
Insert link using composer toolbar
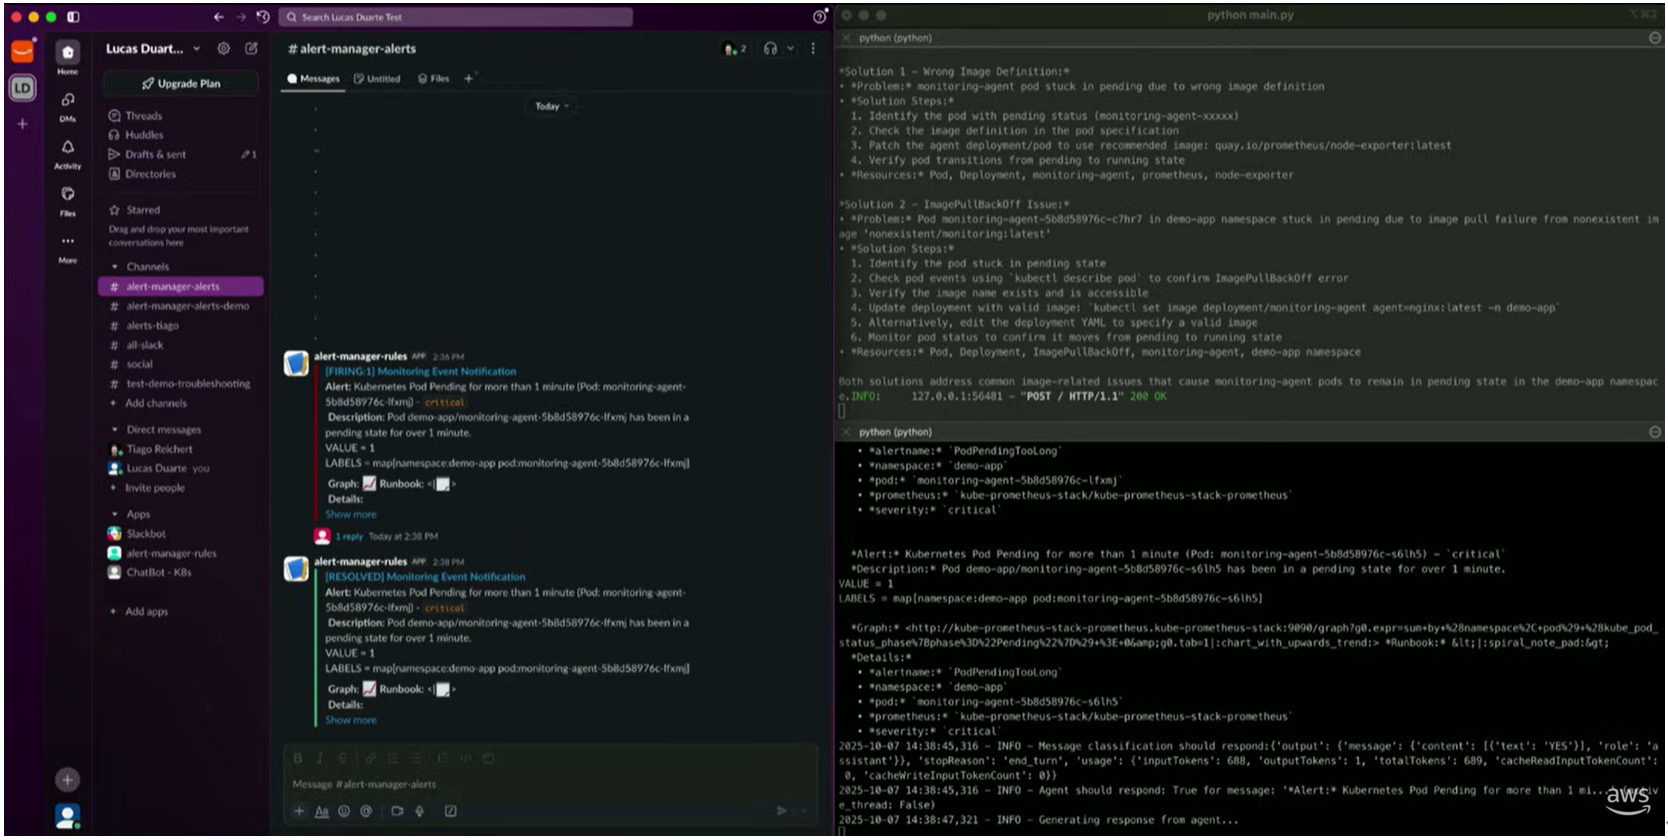371,758
